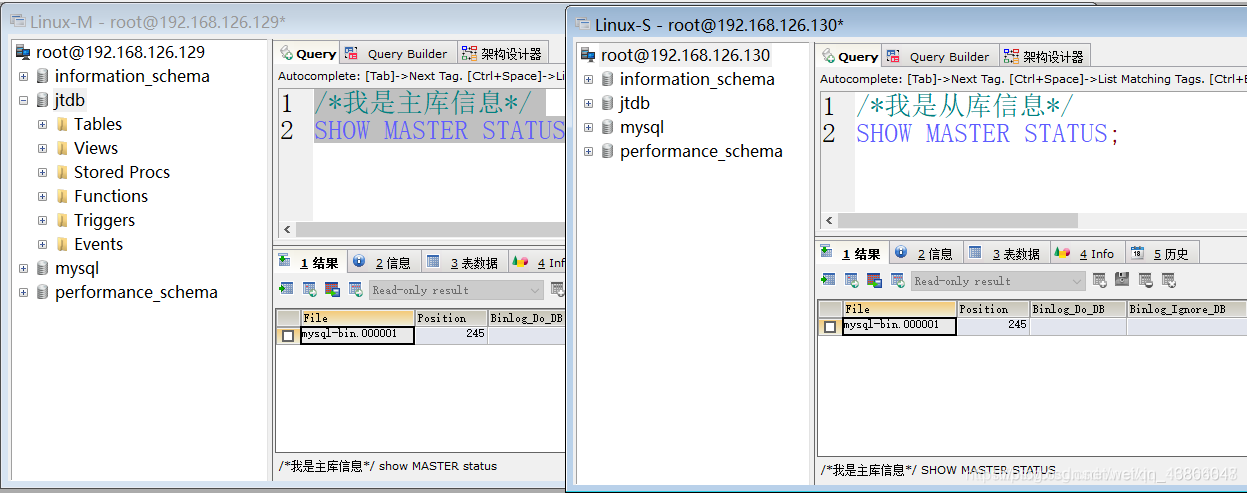Click jtdb database icon in Linux-M tree
Image resolution: width=1247 pixels, height=493 pixels.
[x=42, y=100]
